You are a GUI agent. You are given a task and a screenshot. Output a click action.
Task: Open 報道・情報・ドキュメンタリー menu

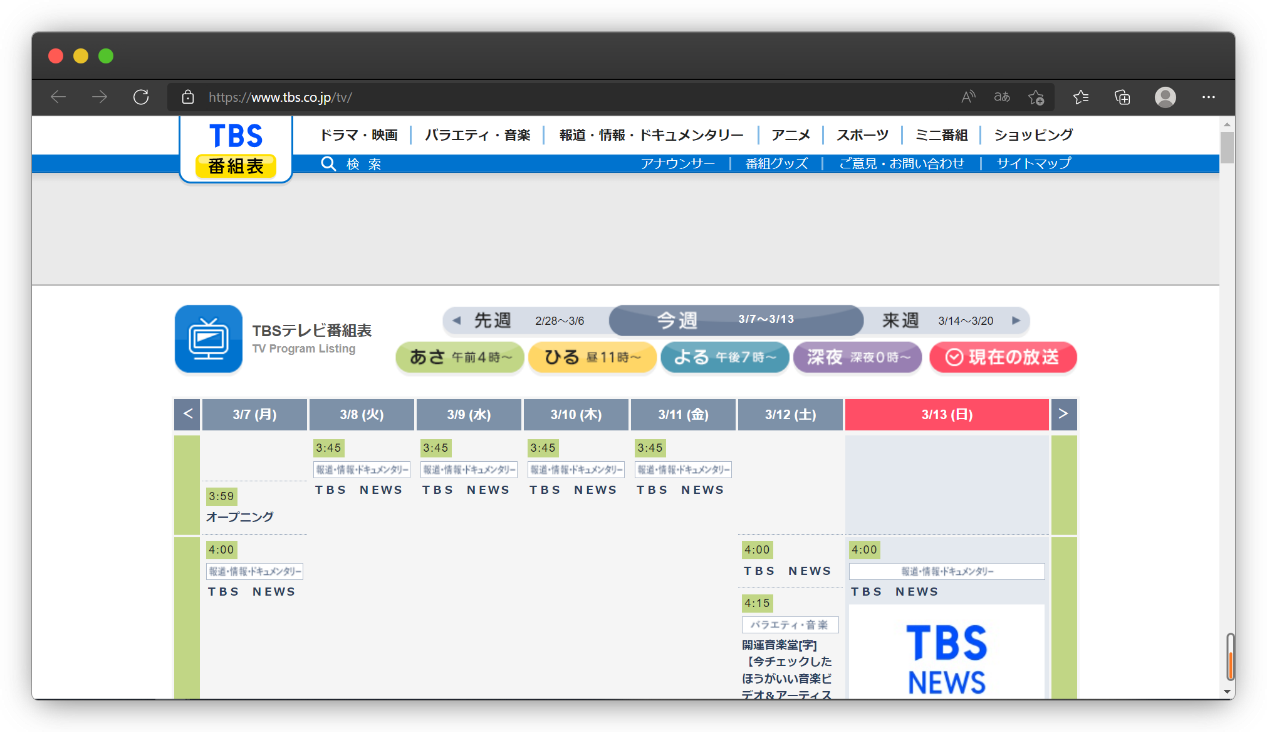pyautogui.click(x=651, y=135)
